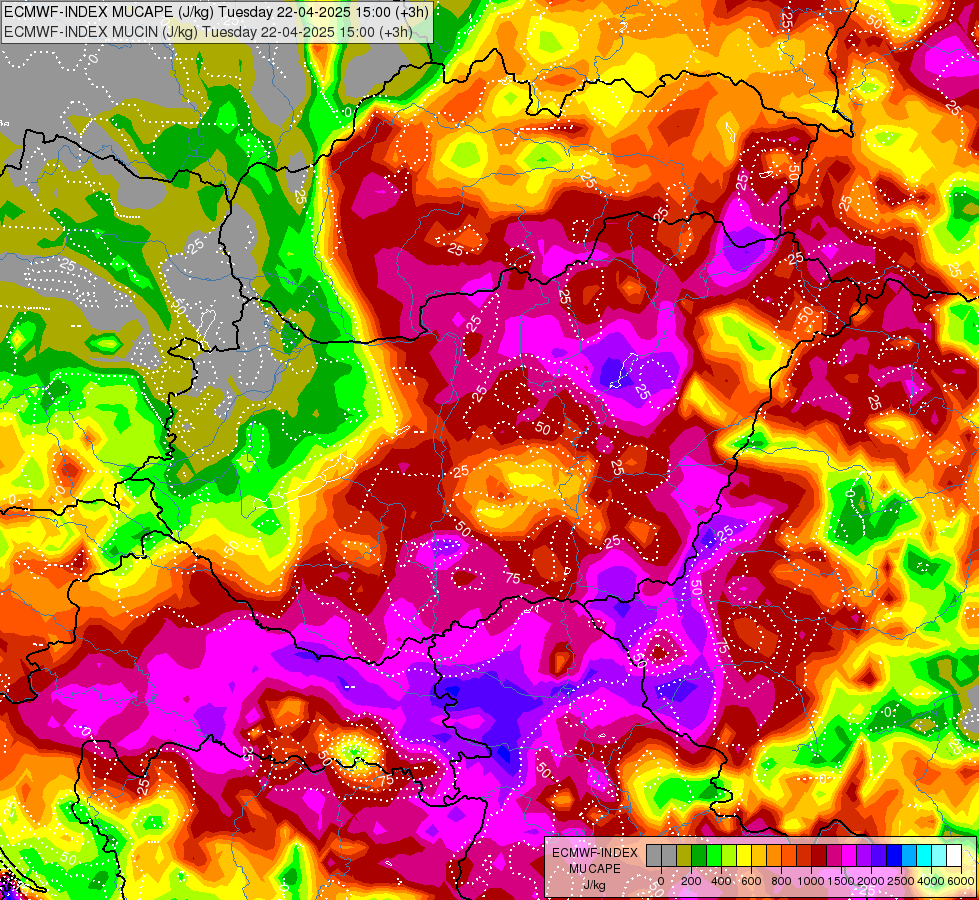
Task: Click the '800' value on the legend scale
Action: coord(781,881)
